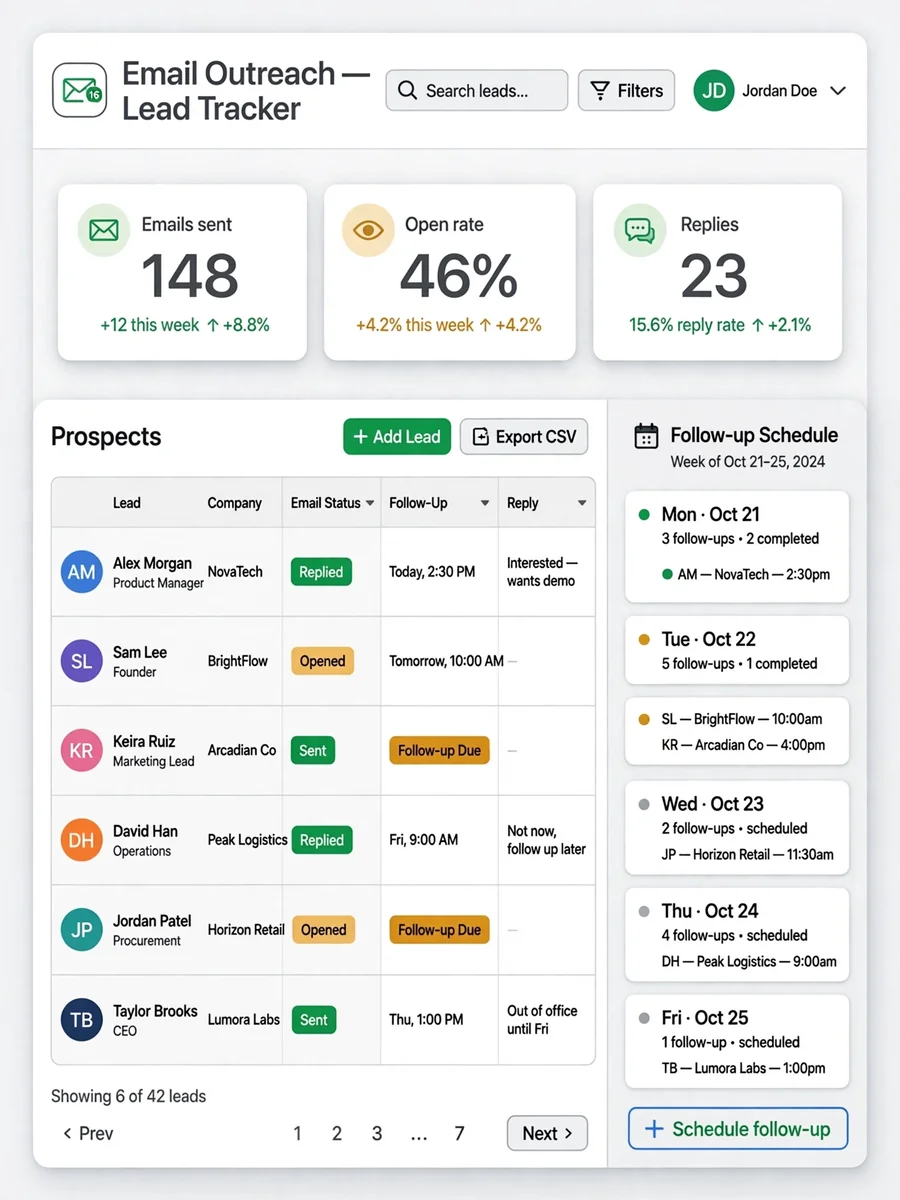Open the Follow-Up column dropdown
Viewport: 900px width, 1200px height.
click(x=485, y=503)
